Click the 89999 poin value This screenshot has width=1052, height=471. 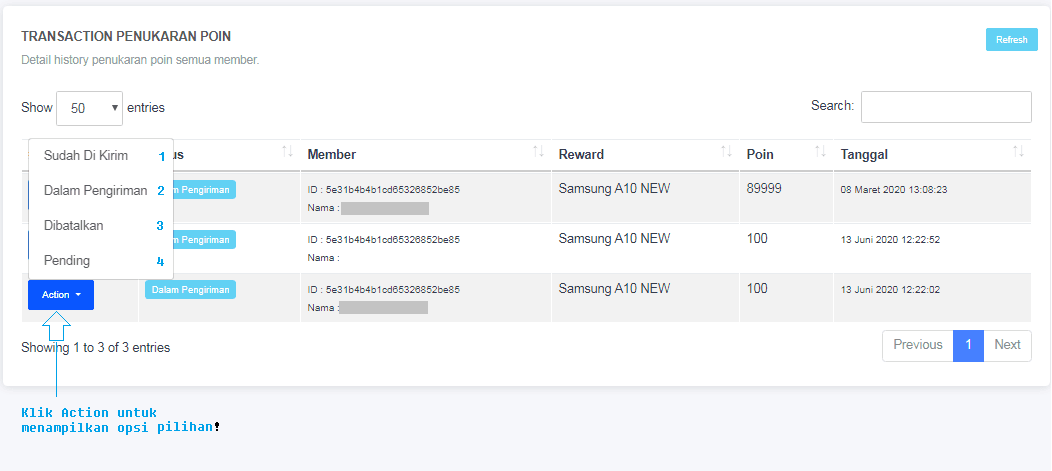click(x=764, y=188)
